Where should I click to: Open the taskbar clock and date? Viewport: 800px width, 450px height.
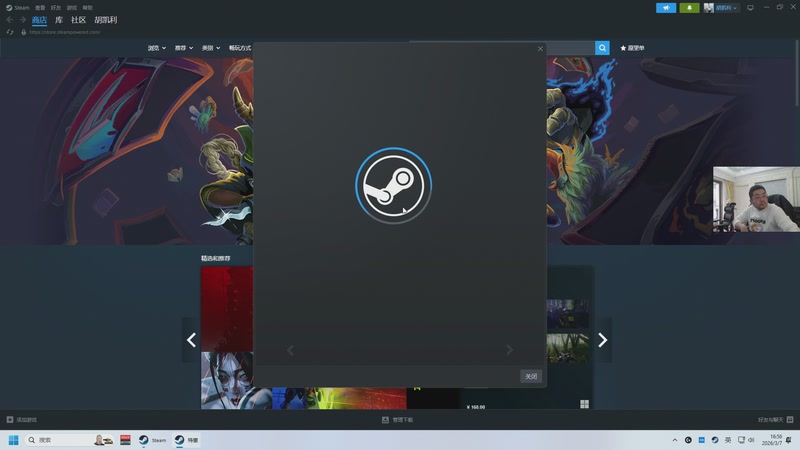point(772,440)
